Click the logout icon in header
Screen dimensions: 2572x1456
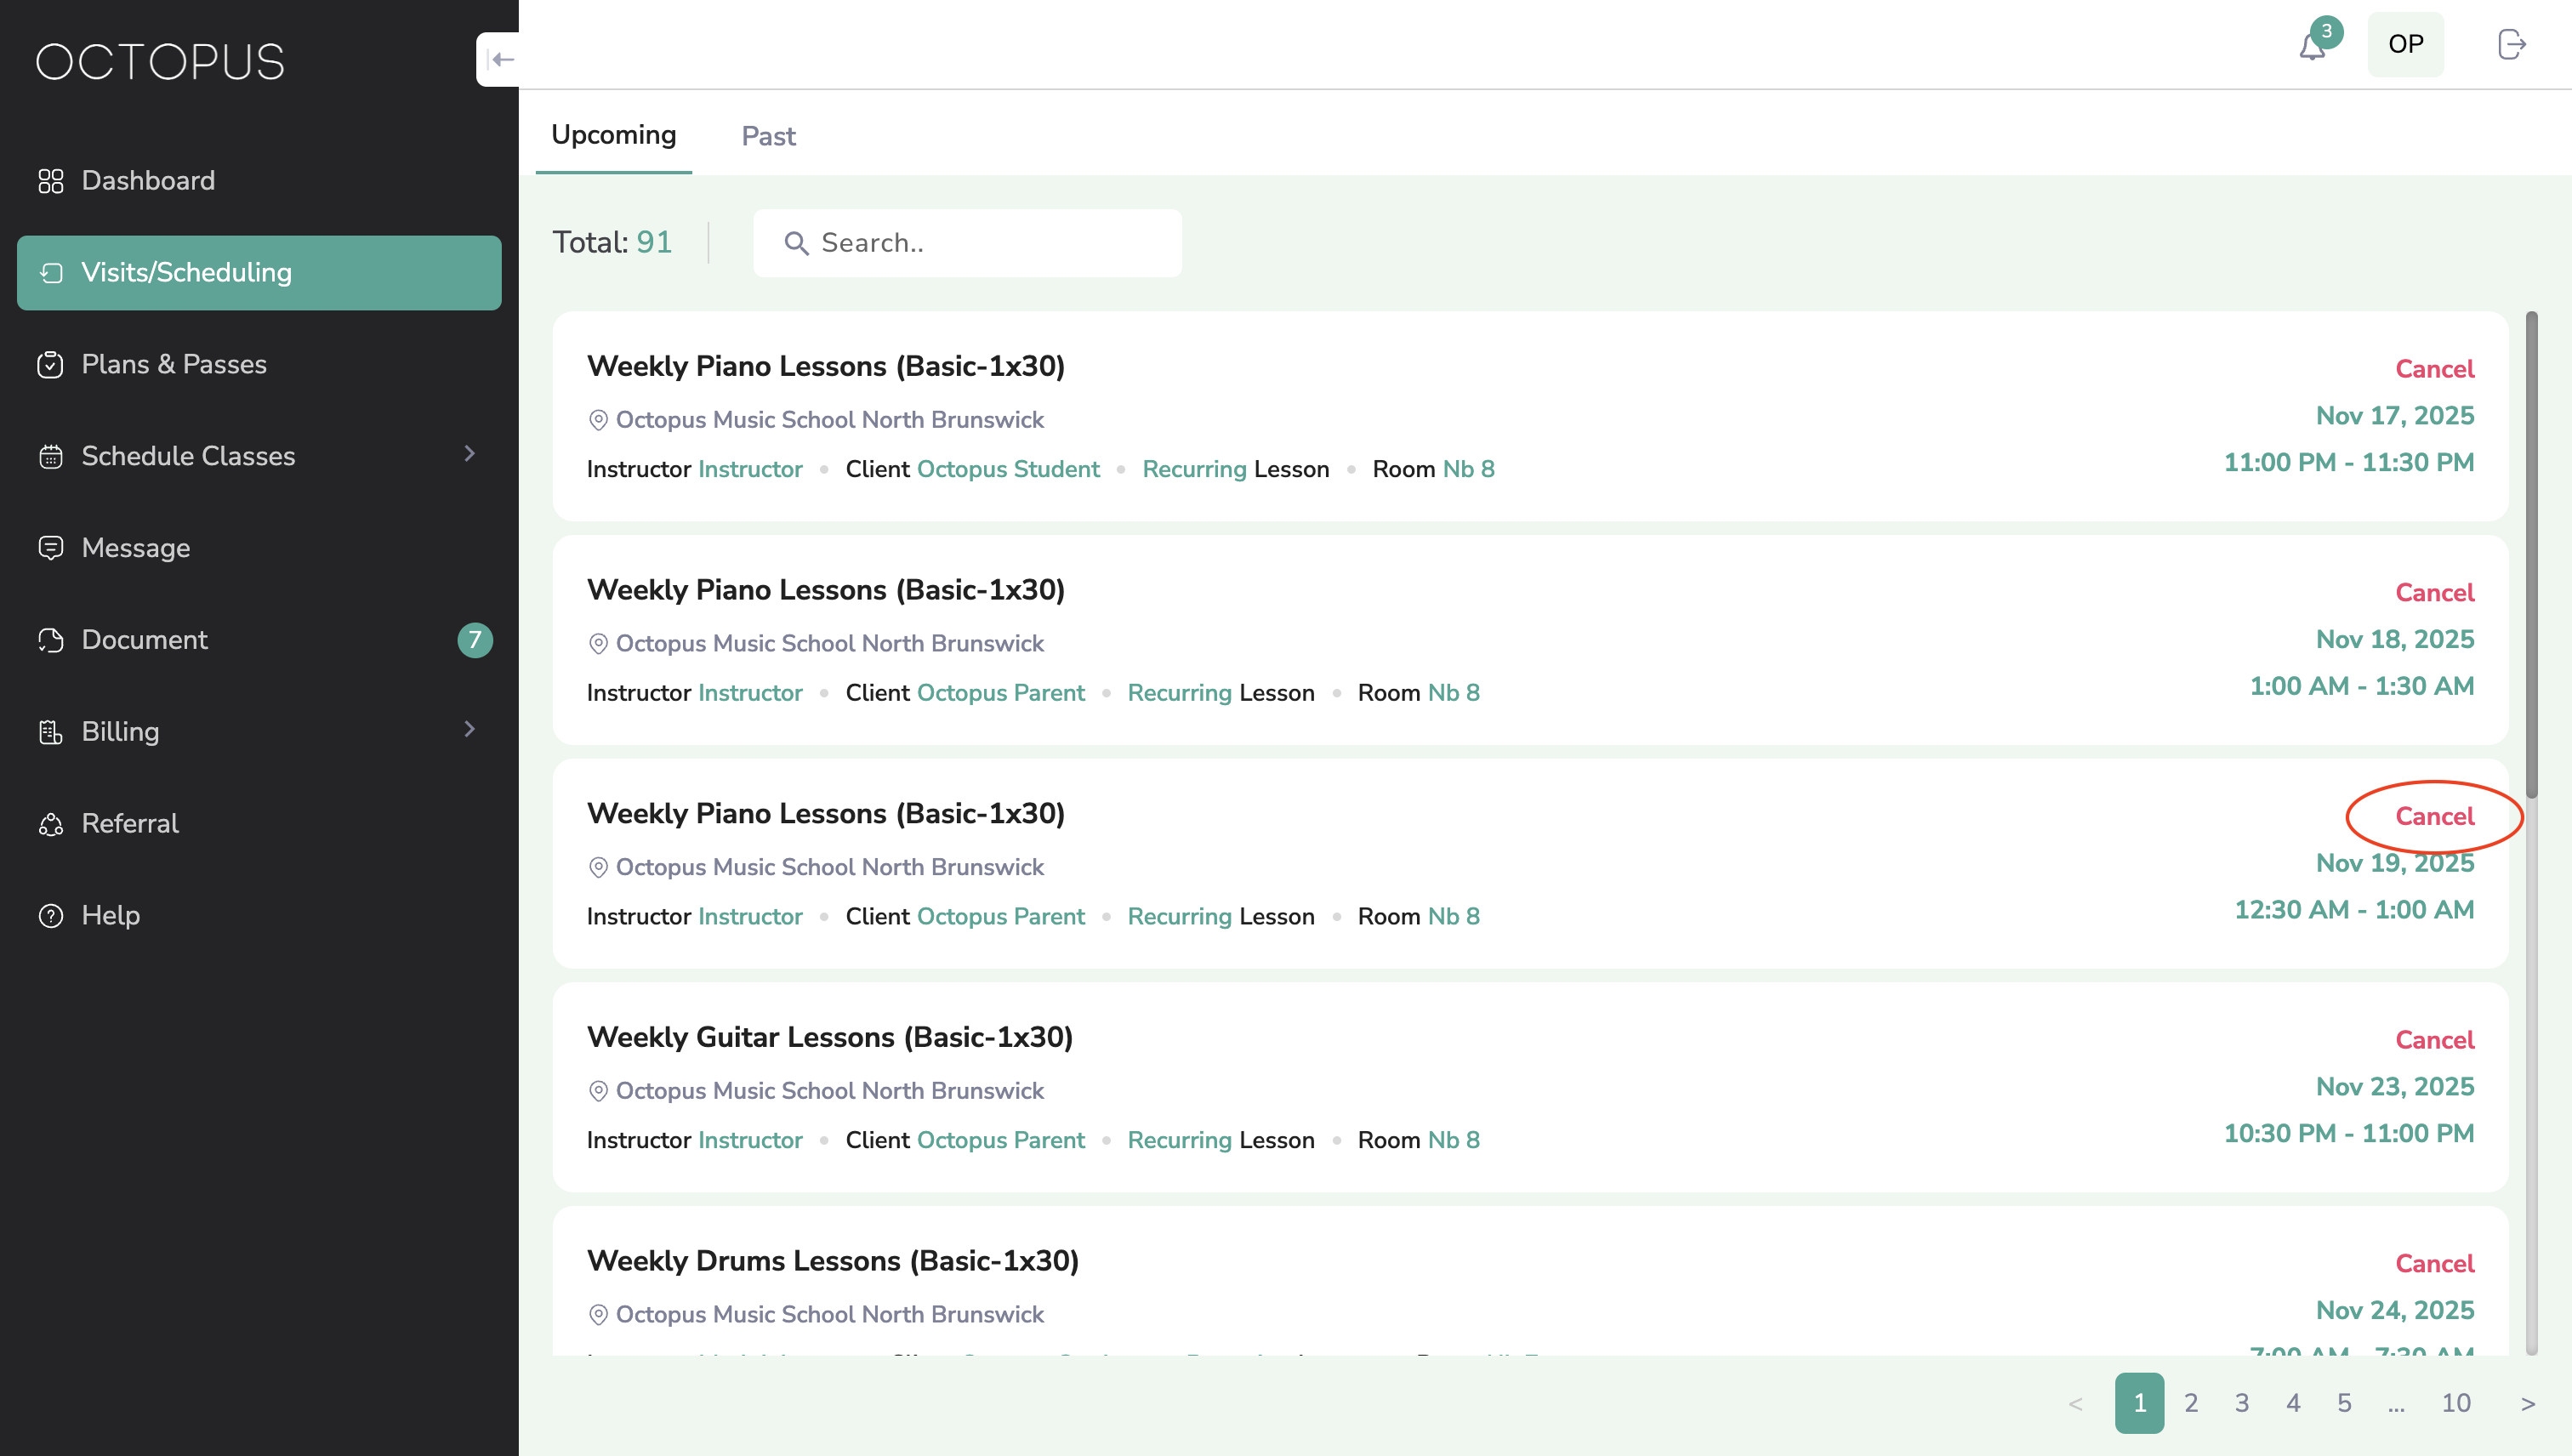2511,44
